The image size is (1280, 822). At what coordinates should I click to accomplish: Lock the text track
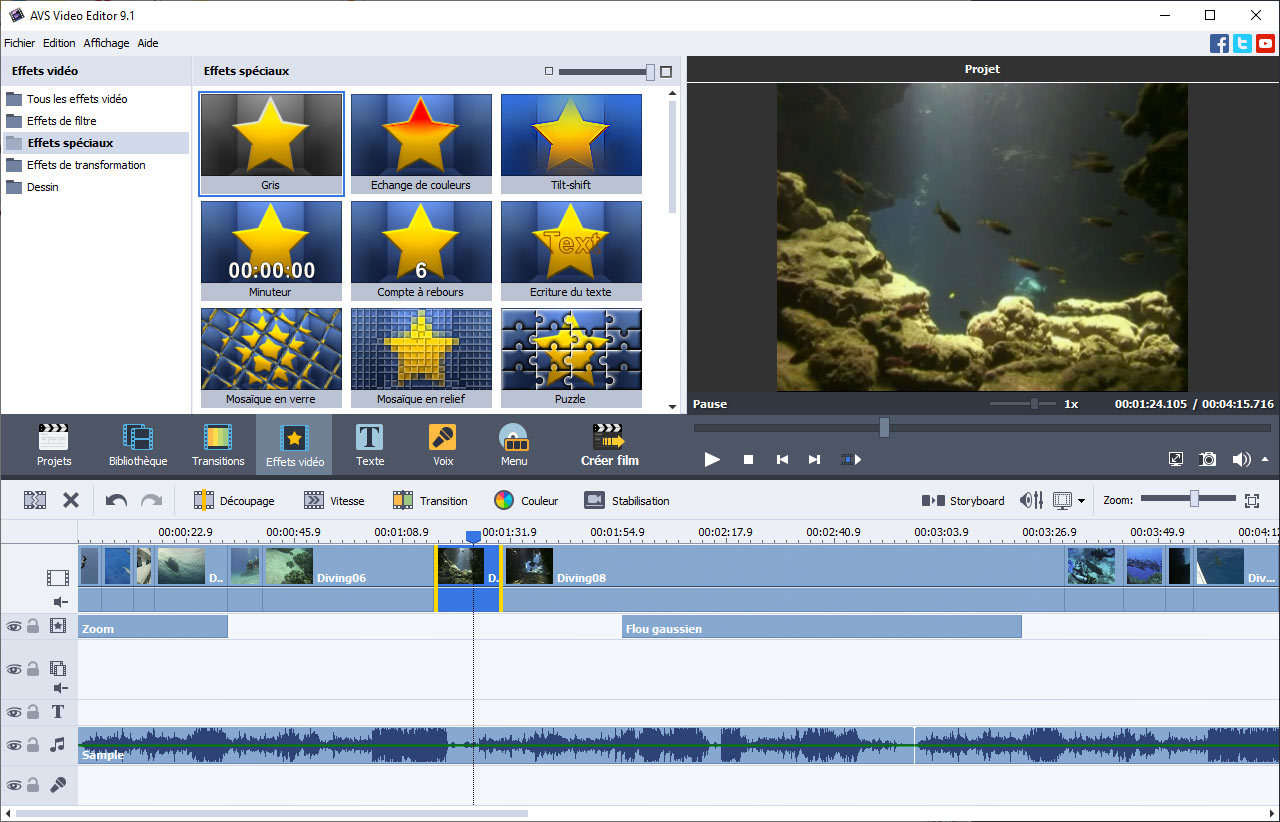point(33,711)
